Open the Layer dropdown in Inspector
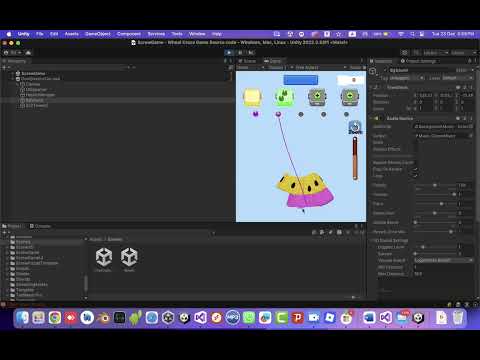The height and width of the screenshot is (360, 480). 457,78
